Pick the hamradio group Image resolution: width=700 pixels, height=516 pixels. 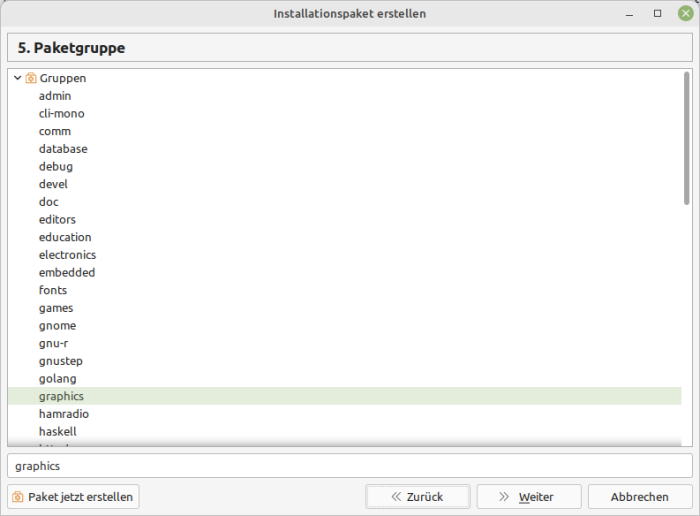(345, 414)
